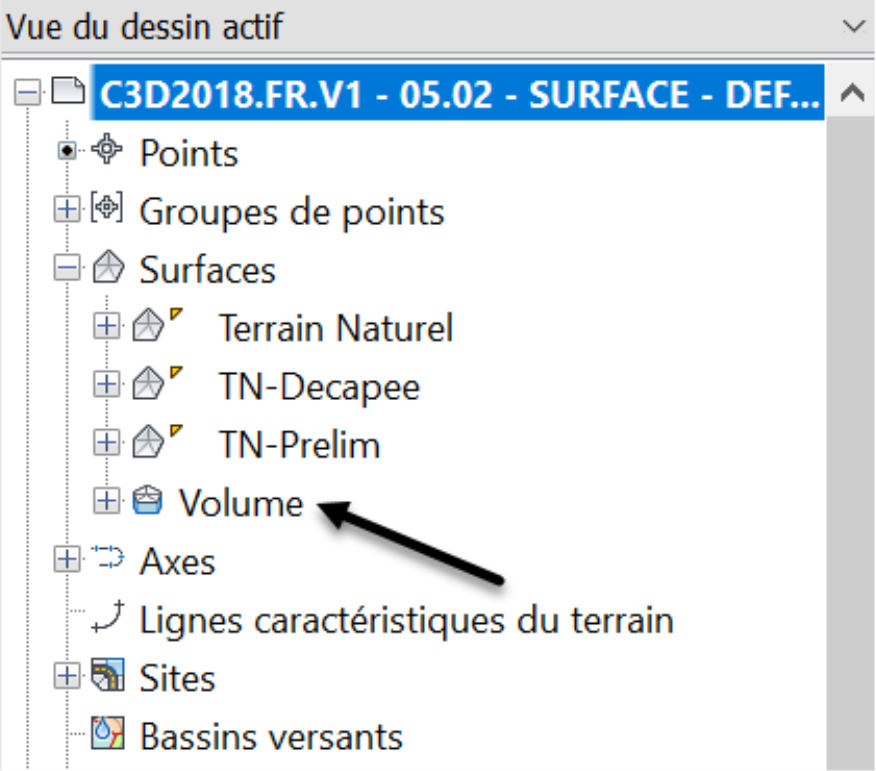Image resolution: width=876 pixels, height=771 pixels.
Task: Expand the Groupes de points node
Action: (67, 210)
